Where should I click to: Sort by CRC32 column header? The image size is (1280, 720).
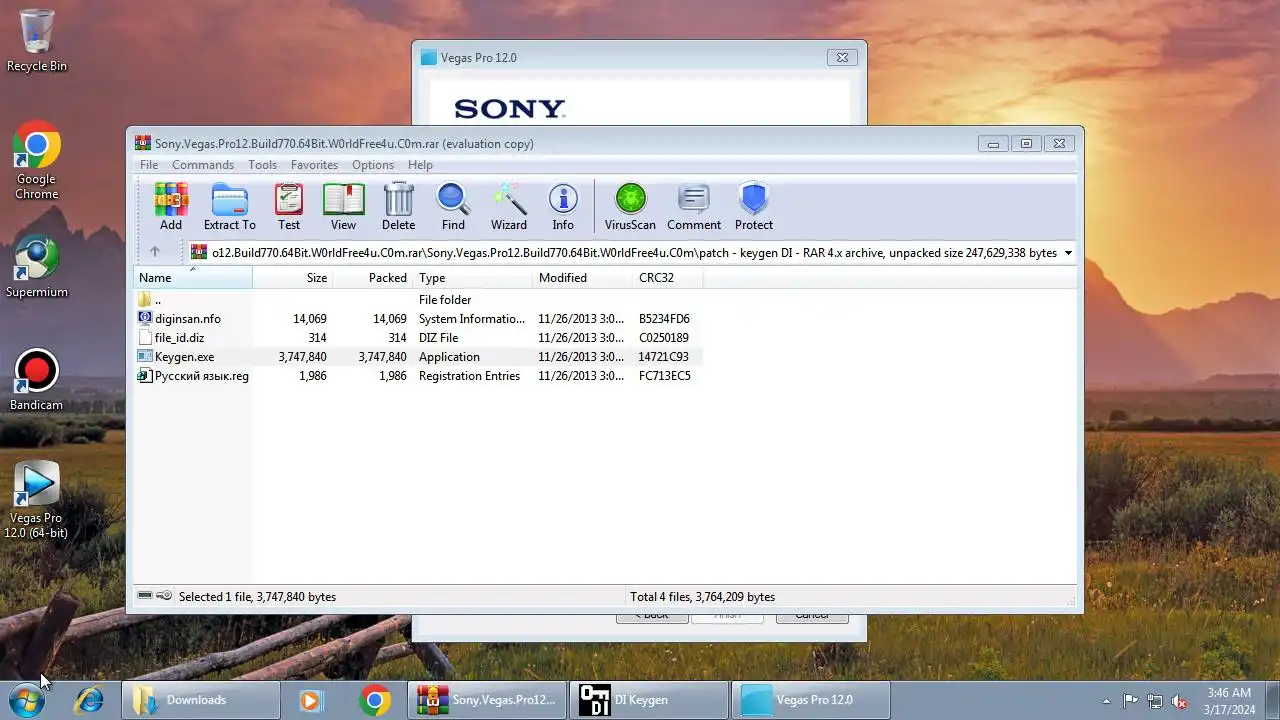667,278
